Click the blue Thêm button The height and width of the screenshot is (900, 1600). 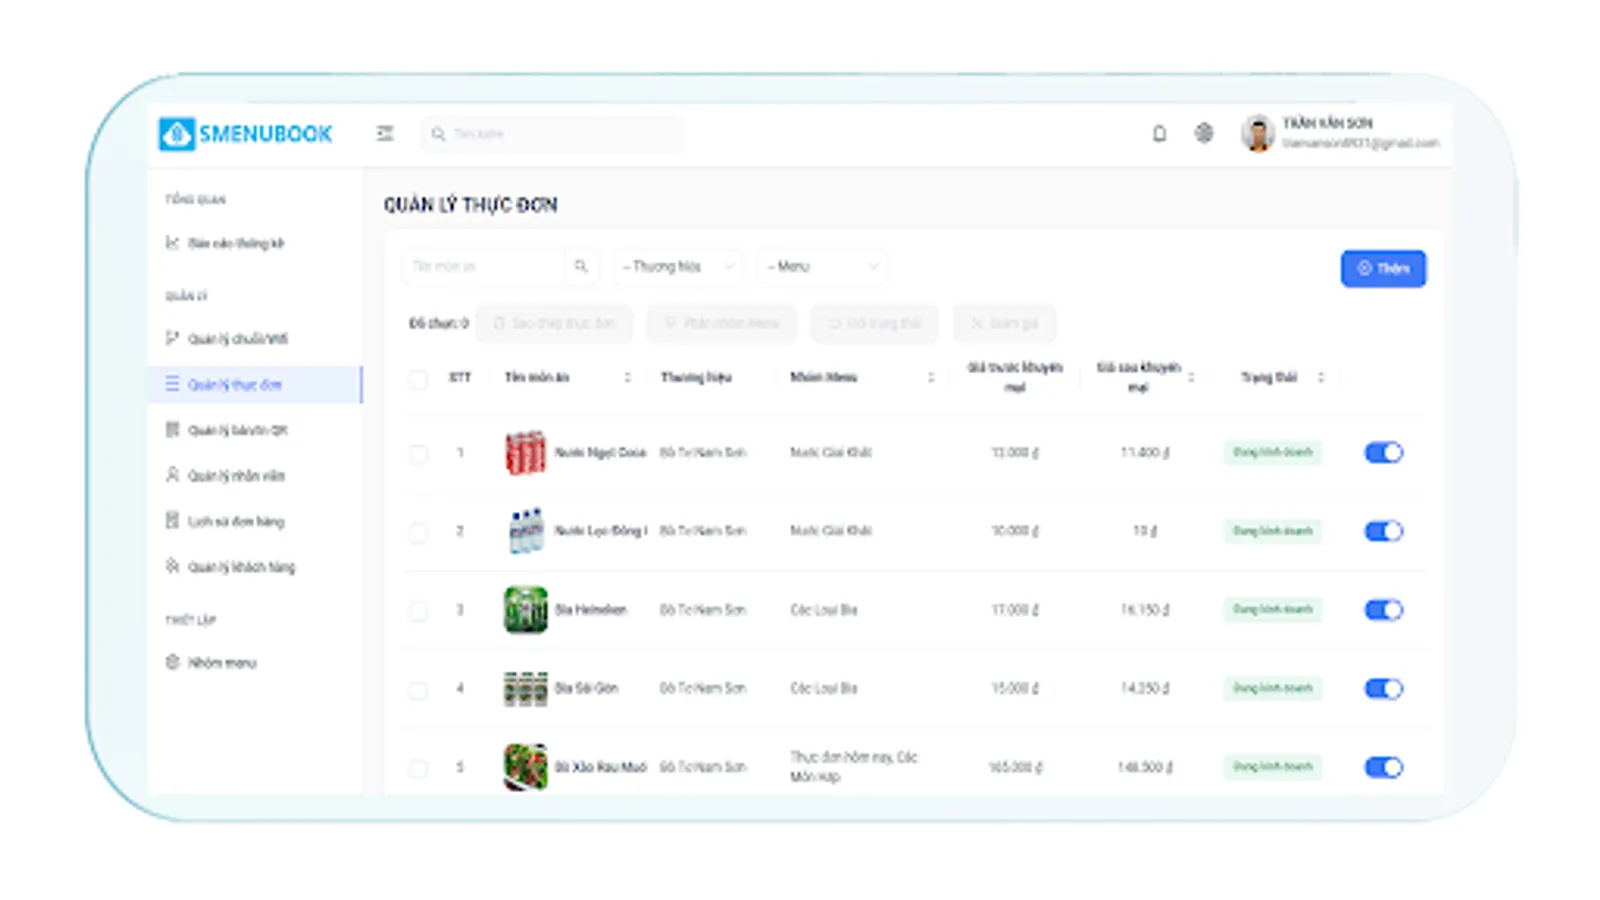click(1383, 268)
